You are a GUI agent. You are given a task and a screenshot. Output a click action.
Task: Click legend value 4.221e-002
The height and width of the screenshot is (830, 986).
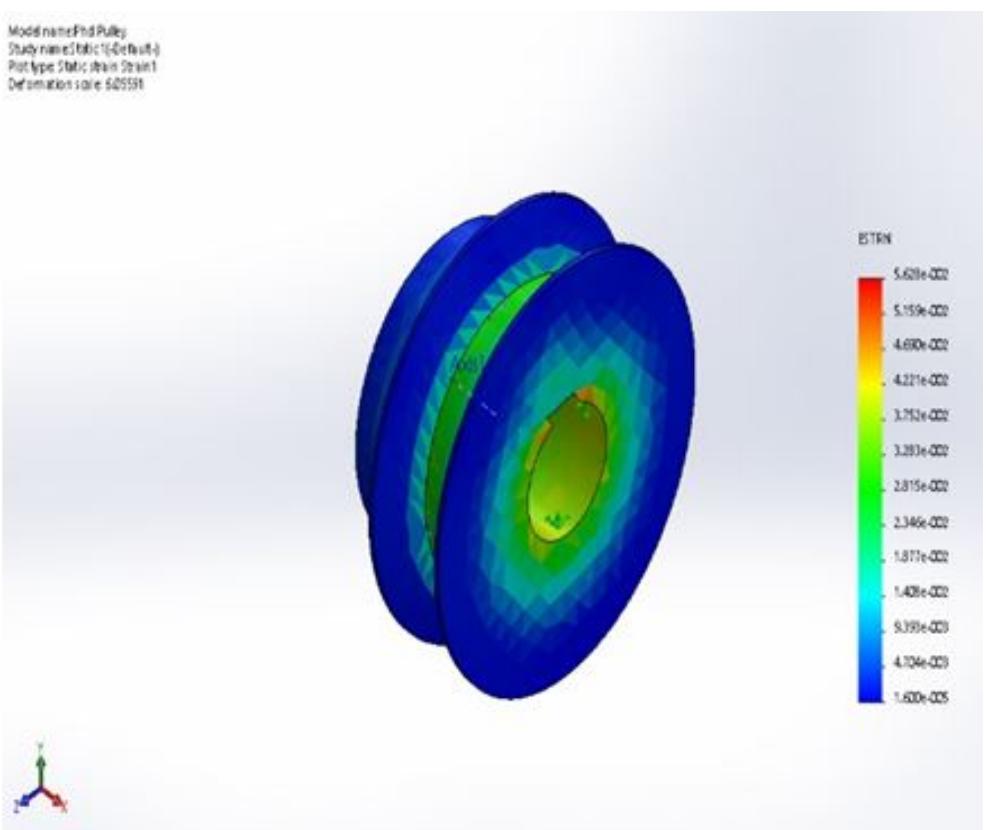[x=921, y=380]
